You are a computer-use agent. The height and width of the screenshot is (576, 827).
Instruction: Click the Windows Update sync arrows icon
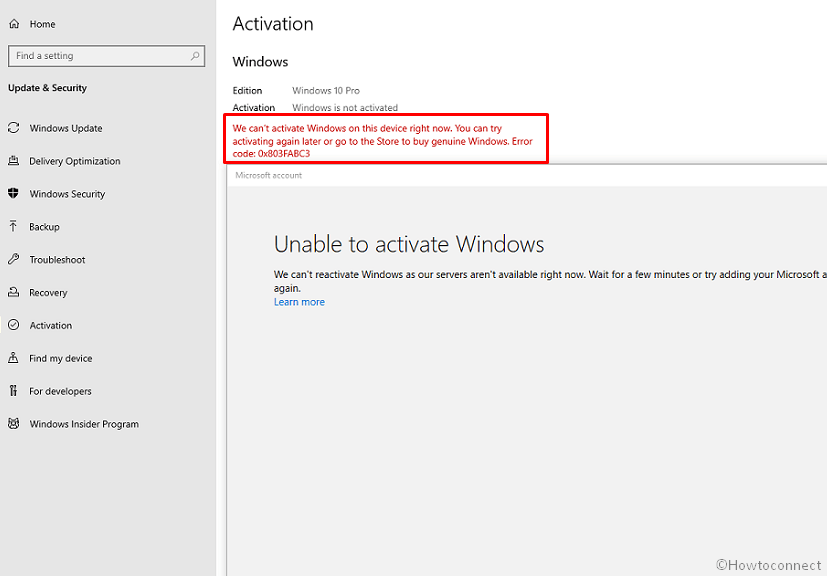point(14,128)
